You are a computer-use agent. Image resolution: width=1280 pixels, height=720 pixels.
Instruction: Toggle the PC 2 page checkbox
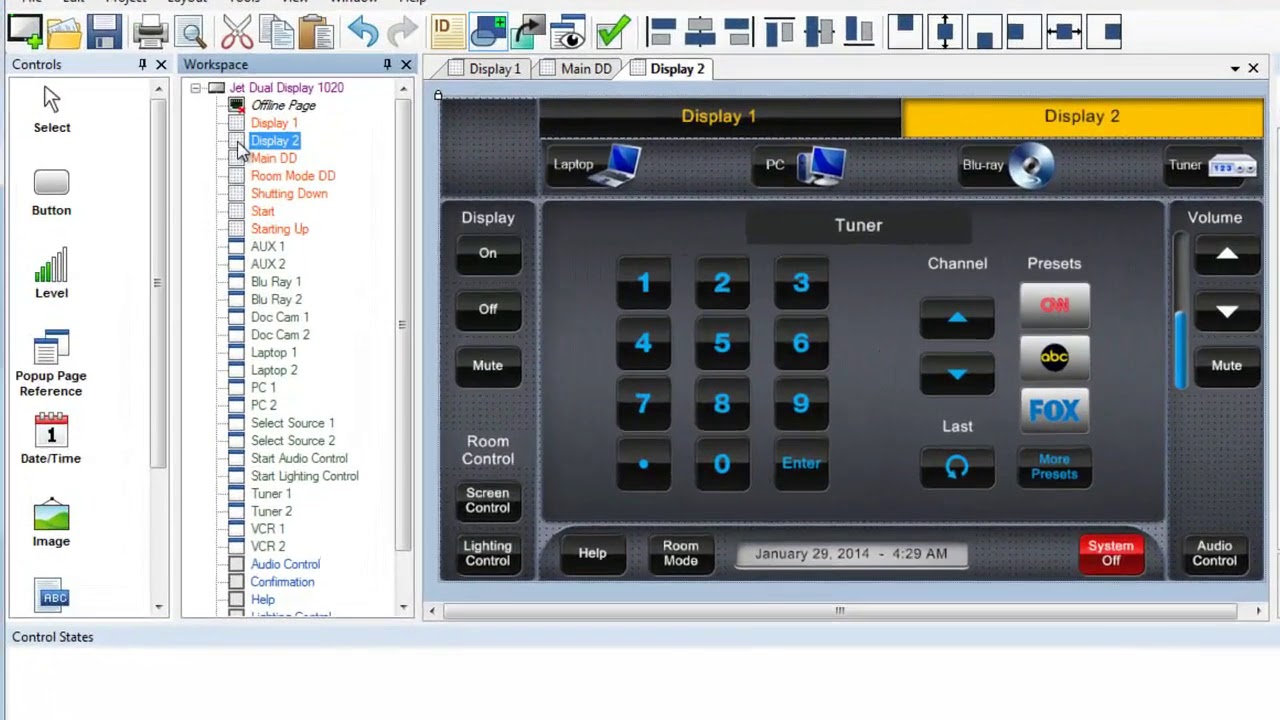236,405
